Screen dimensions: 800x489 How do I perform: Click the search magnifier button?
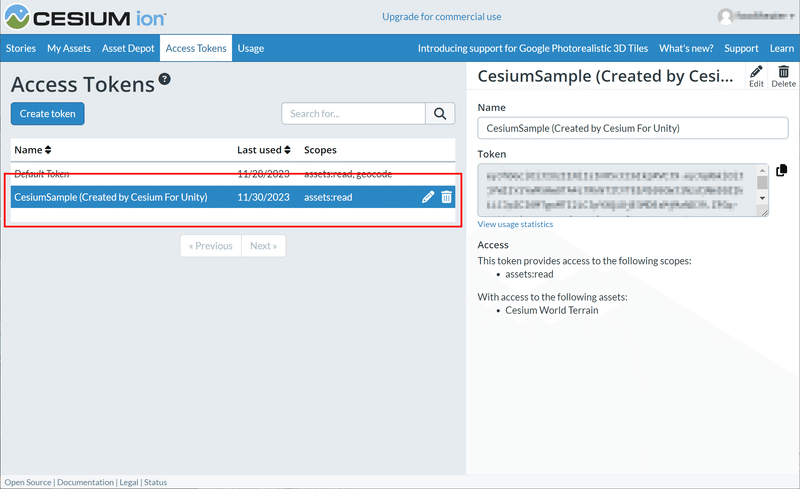pyautogui.click(x=440, y=113)
